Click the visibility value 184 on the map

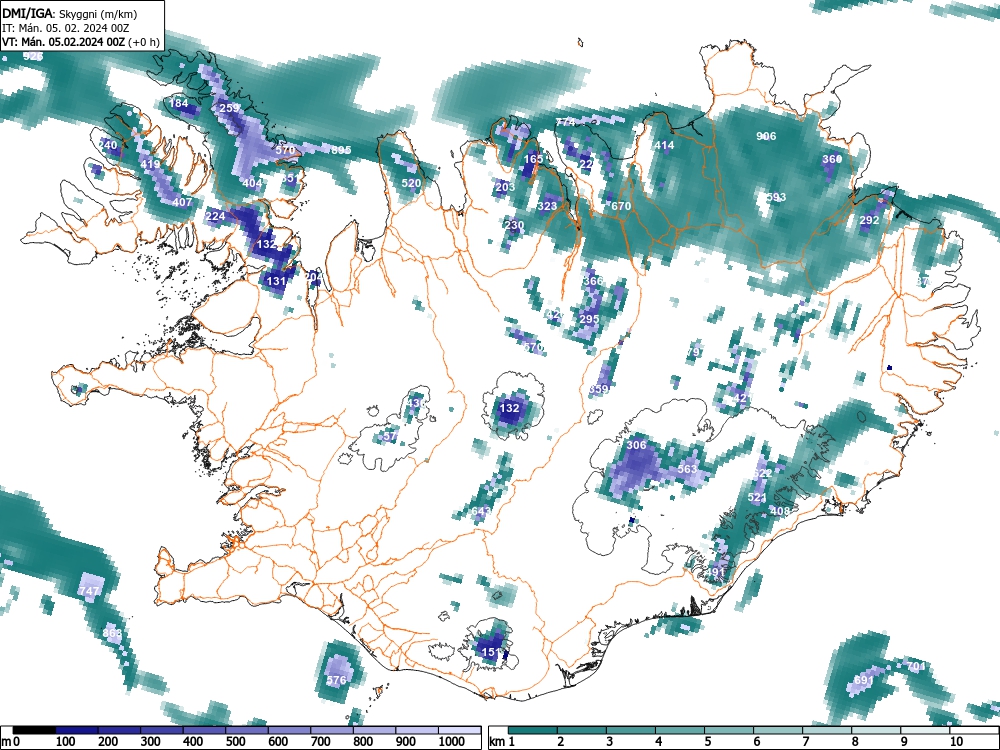click(x=179, y=103)
